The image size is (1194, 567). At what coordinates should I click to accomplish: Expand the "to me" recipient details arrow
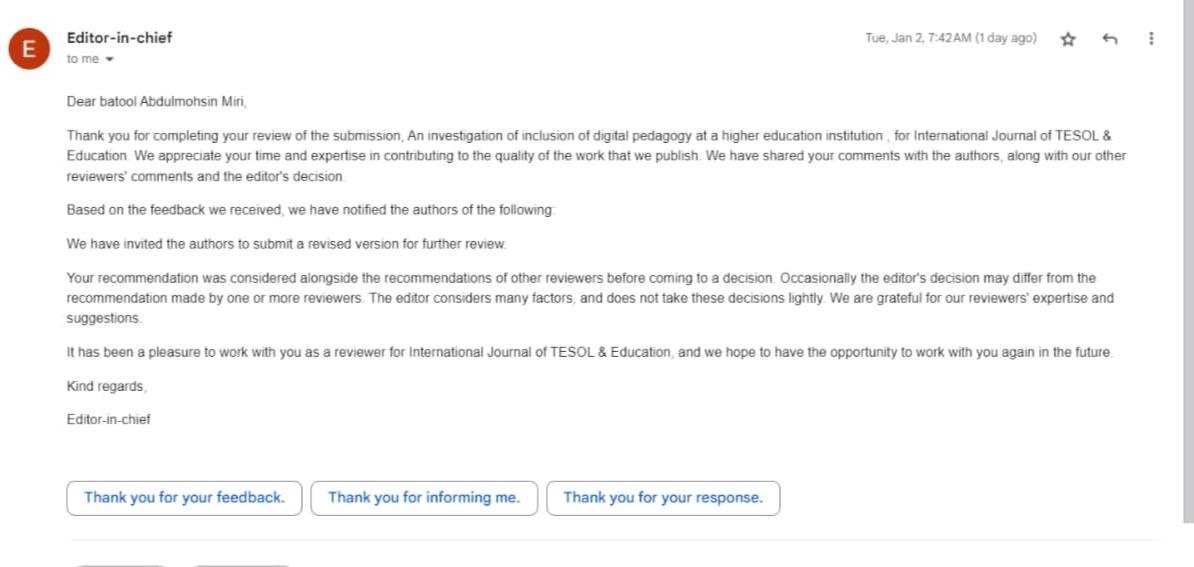coord(110,60)
